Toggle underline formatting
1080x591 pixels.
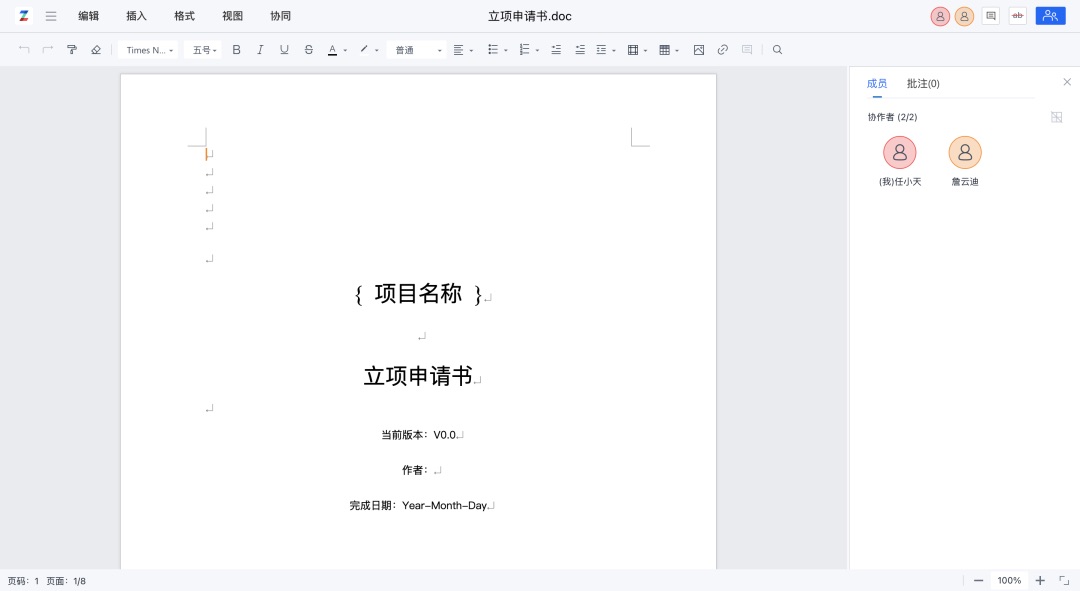[284, 50]
